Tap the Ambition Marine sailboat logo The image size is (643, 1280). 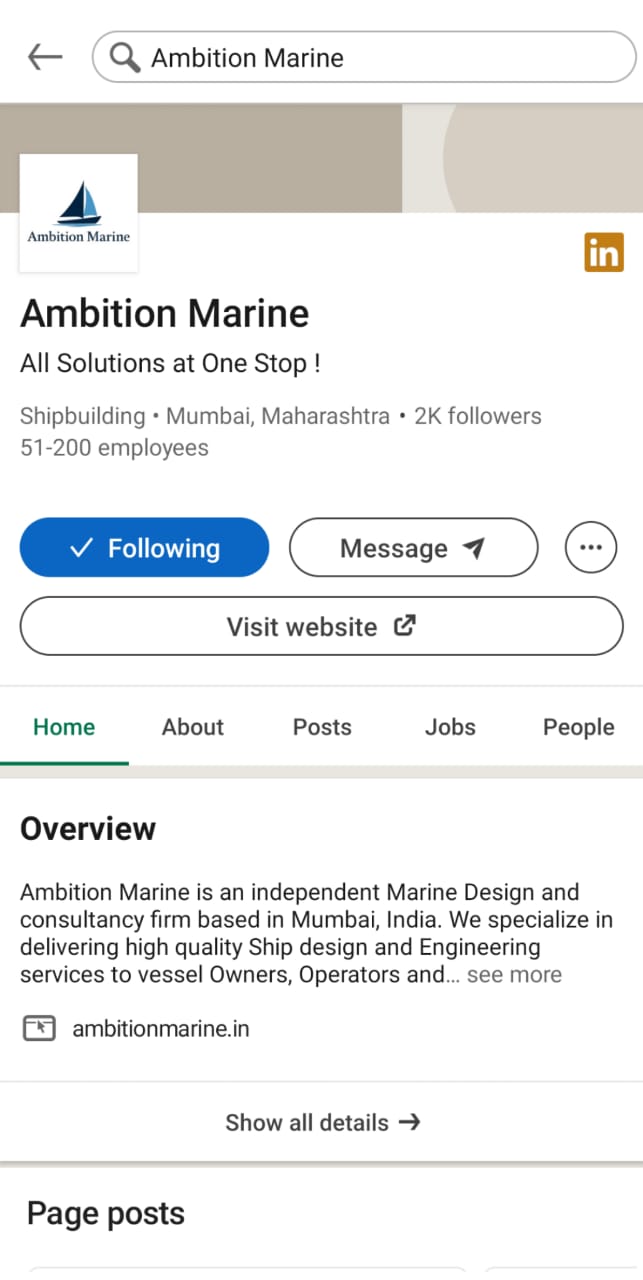tap(79, 213)
